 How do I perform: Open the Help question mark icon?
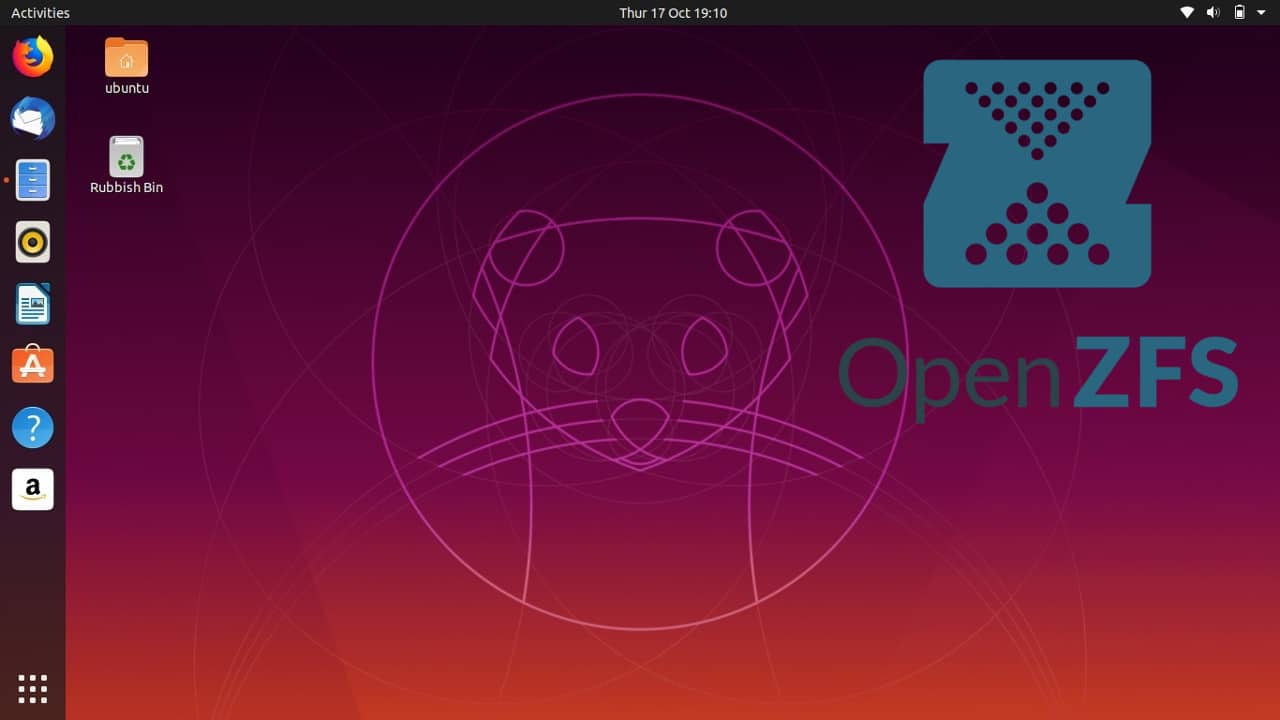[32, 428]
